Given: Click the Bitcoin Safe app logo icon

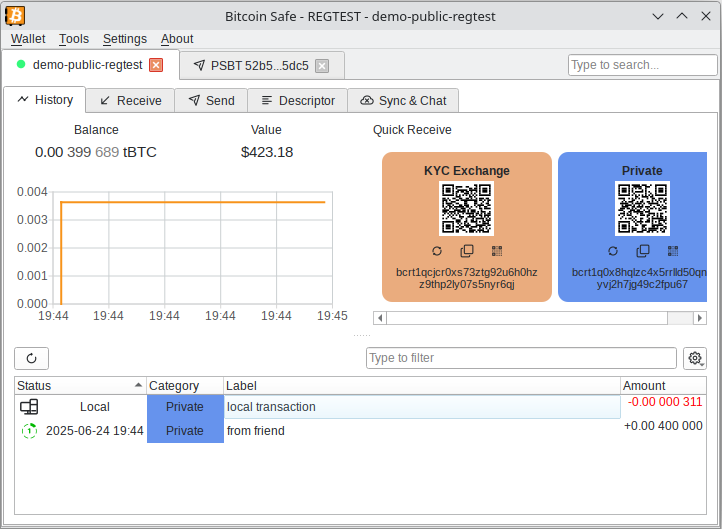Looking at the screenshot, I should (x=15, y=16).
